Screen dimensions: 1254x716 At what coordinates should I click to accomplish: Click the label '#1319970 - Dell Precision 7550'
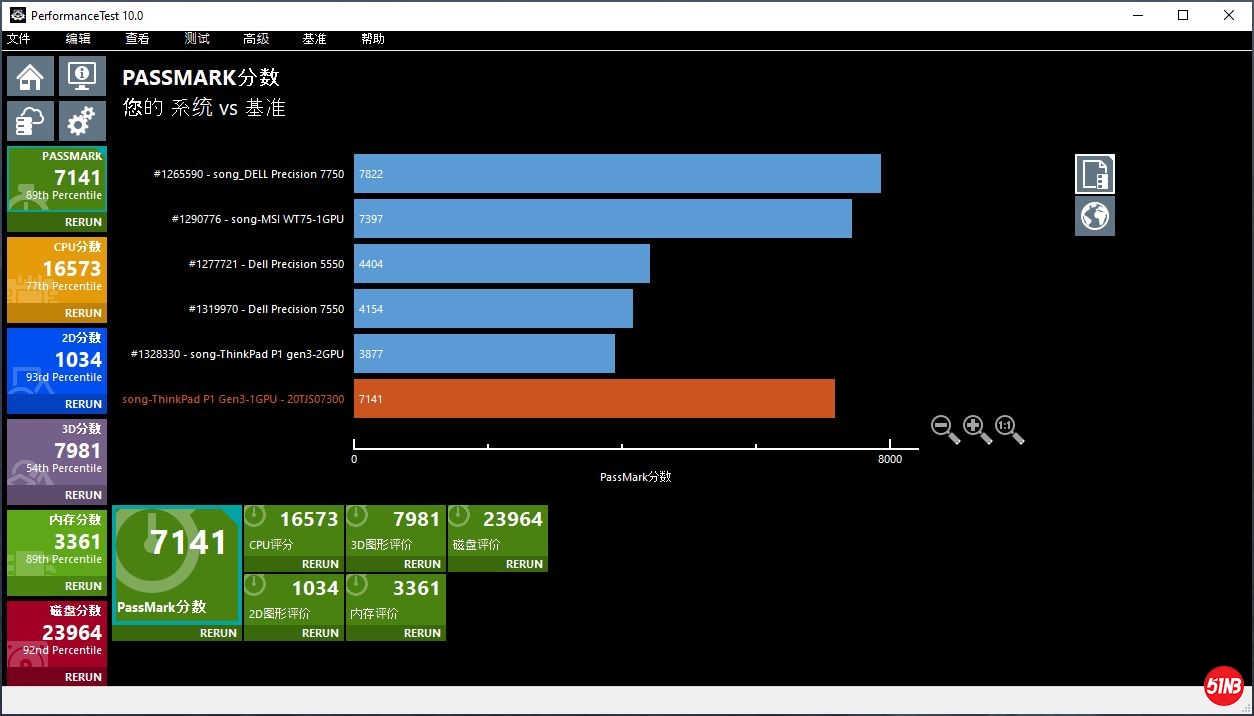pos(266,309)
